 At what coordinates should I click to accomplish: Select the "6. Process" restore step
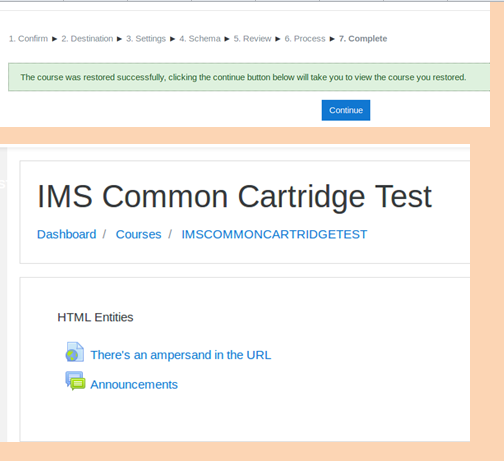point(305,39)
